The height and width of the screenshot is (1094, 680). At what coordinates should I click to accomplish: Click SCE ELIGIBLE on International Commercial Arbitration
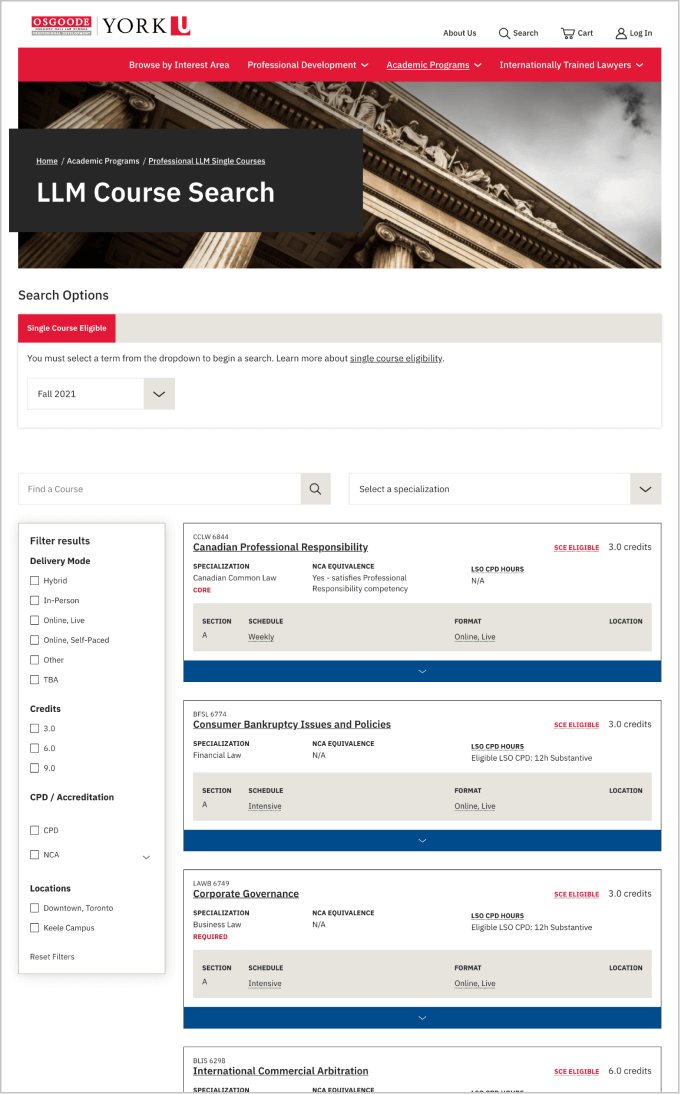click(577, 1072)
